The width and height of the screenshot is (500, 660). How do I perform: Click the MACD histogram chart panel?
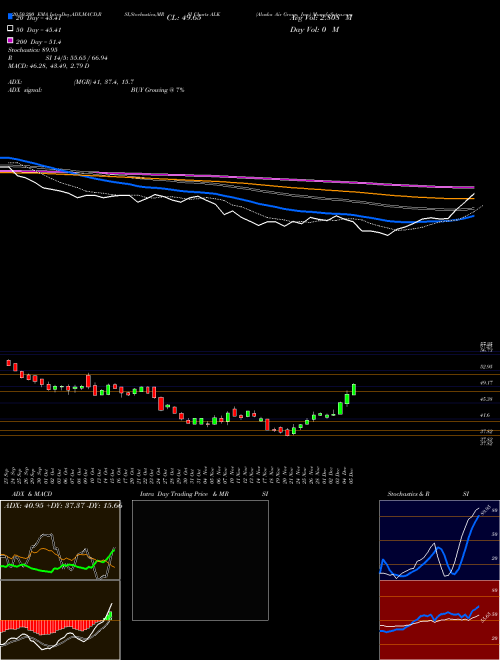[60, 620]
